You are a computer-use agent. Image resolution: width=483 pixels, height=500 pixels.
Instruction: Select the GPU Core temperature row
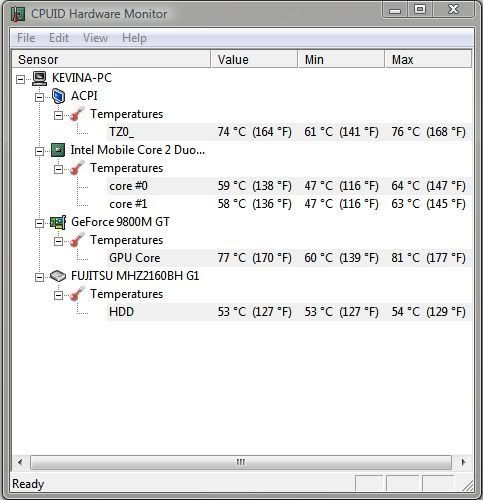click(289, 258)
